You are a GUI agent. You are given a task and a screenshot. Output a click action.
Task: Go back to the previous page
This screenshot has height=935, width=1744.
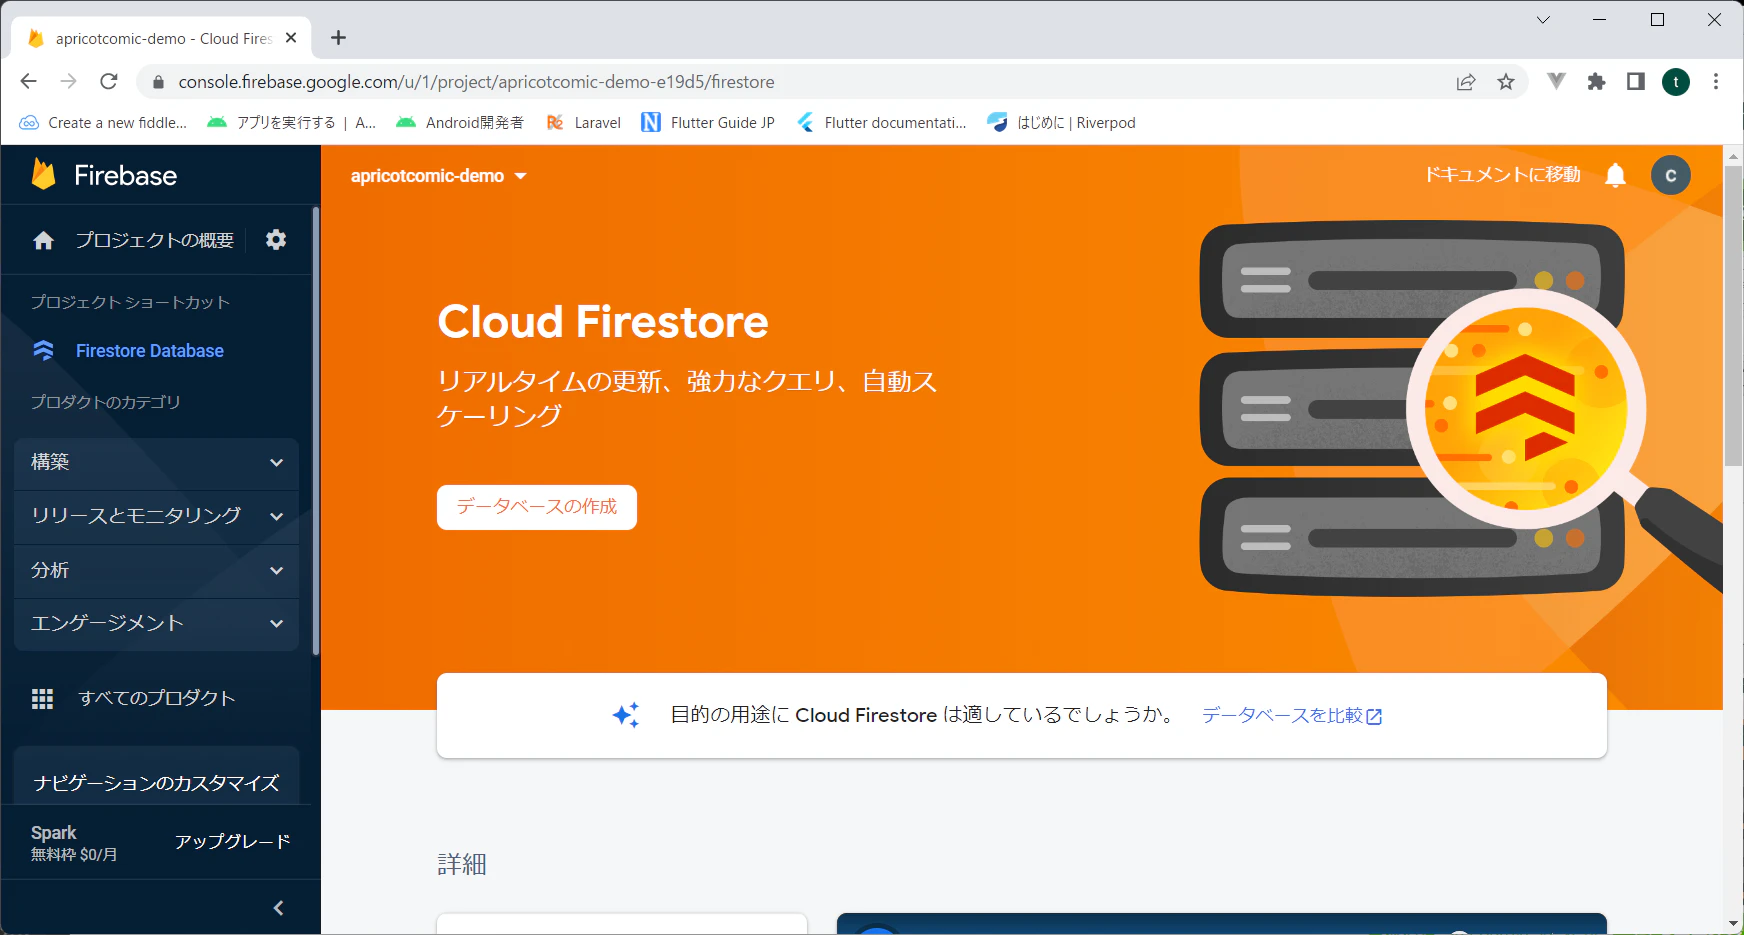tap(29, 82)
